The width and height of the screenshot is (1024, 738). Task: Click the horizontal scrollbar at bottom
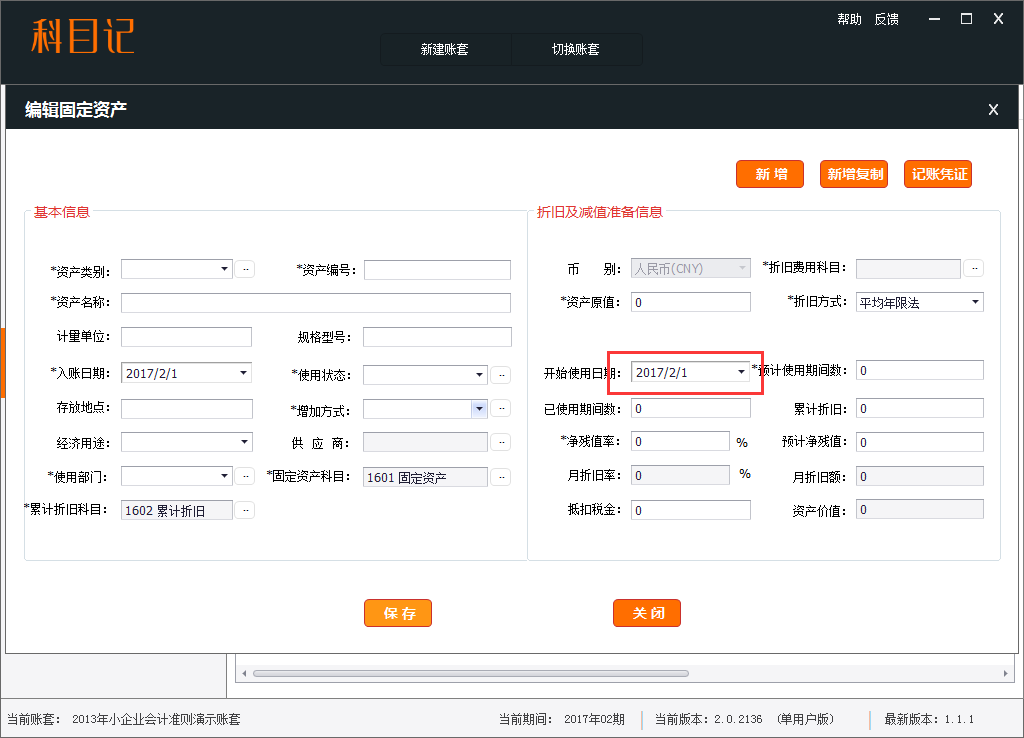tap(470, 673)
